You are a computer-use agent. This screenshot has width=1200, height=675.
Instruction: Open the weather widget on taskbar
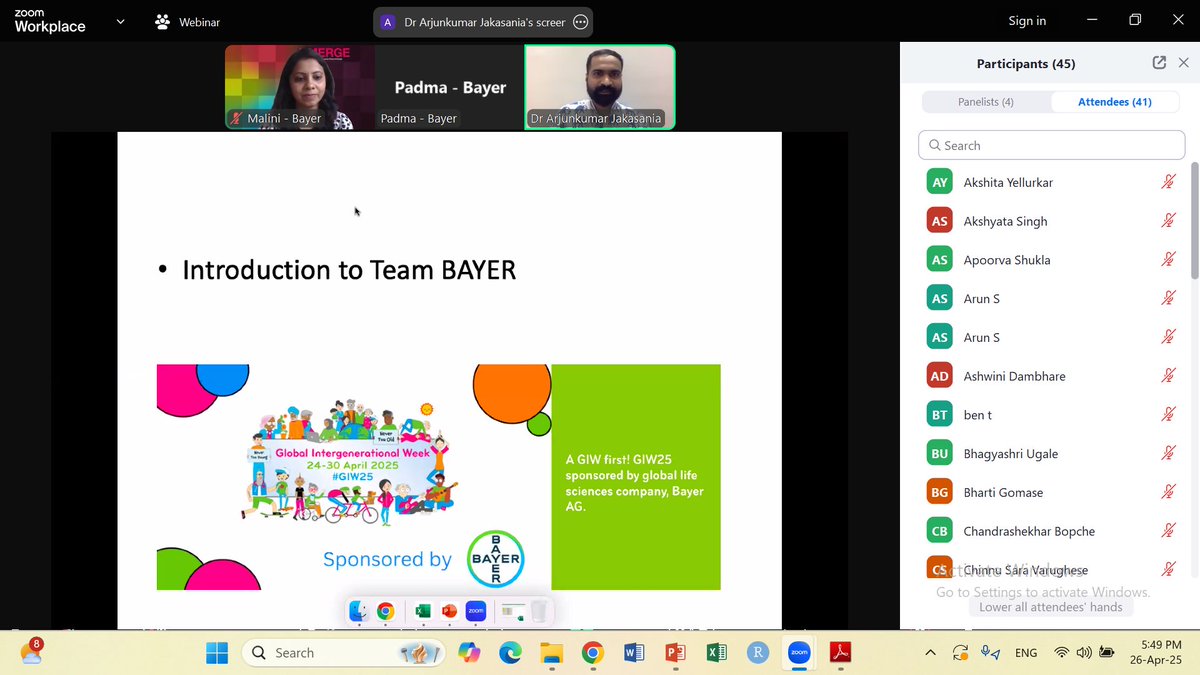(x=31, y=652)
